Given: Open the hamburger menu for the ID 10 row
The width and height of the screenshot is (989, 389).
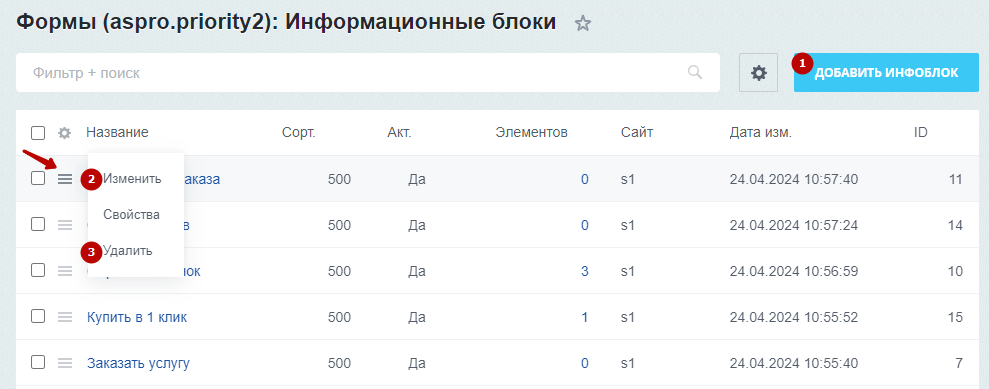Looking at the screenshot, I should 65,271.
